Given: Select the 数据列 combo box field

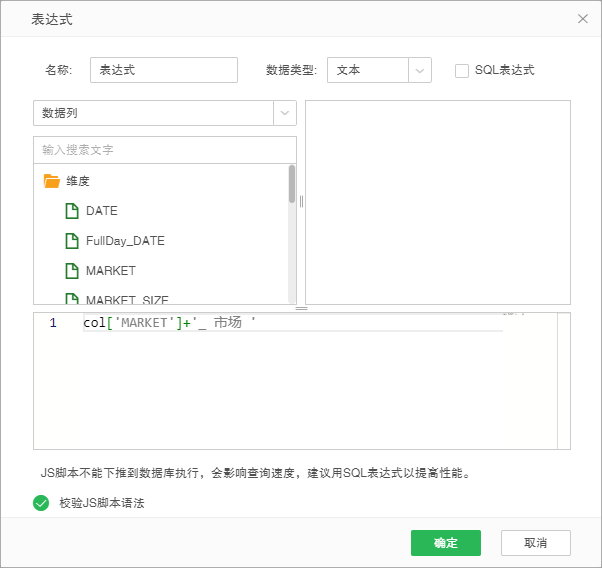Looking at the screenshot, I should (153, 113).
